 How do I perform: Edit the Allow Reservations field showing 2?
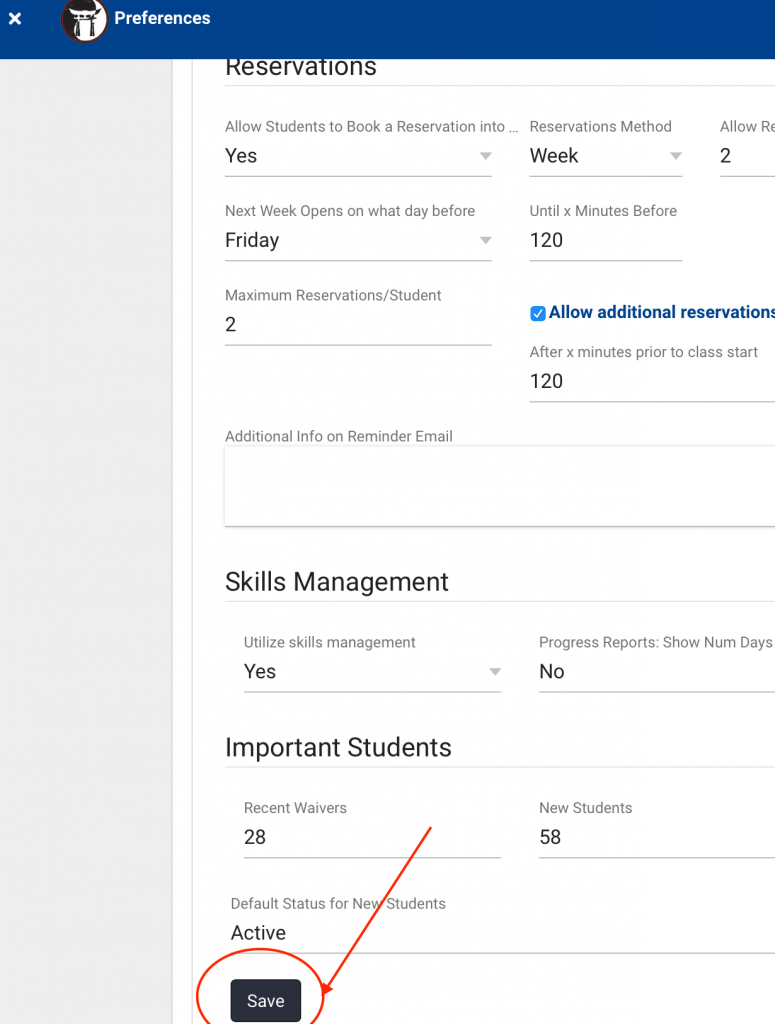[x=745, y=156]
